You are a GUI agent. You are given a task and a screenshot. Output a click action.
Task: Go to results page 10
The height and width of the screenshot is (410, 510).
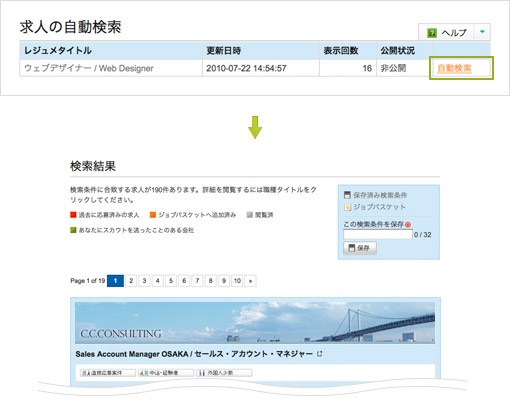[237, 281]
